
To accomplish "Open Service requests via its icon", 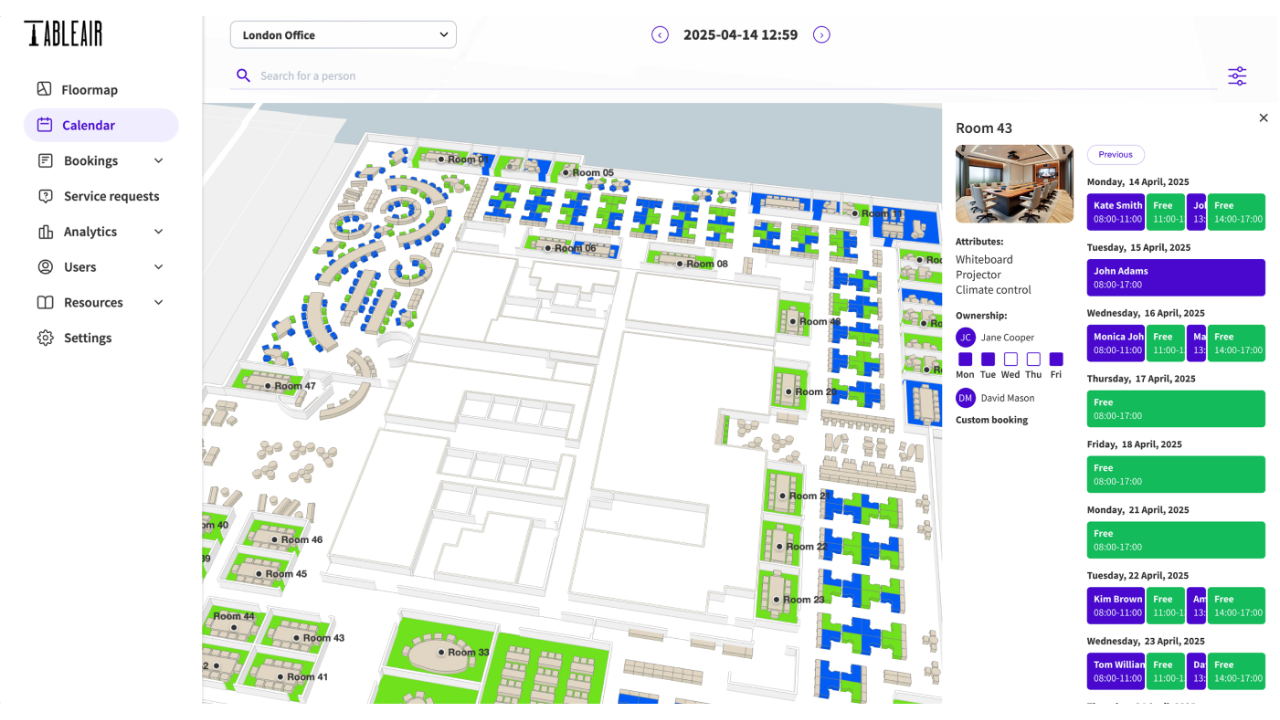I will pos(45,196).
